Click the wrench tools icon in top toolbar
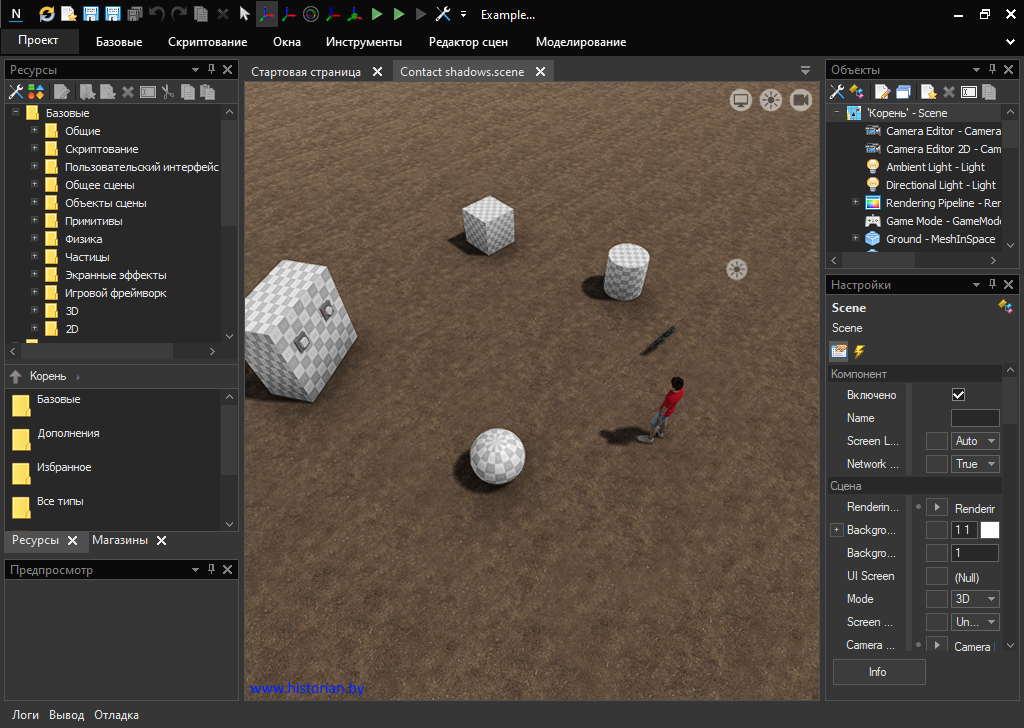Viewport: 1024px width, 728px height. tap(443, 14)
